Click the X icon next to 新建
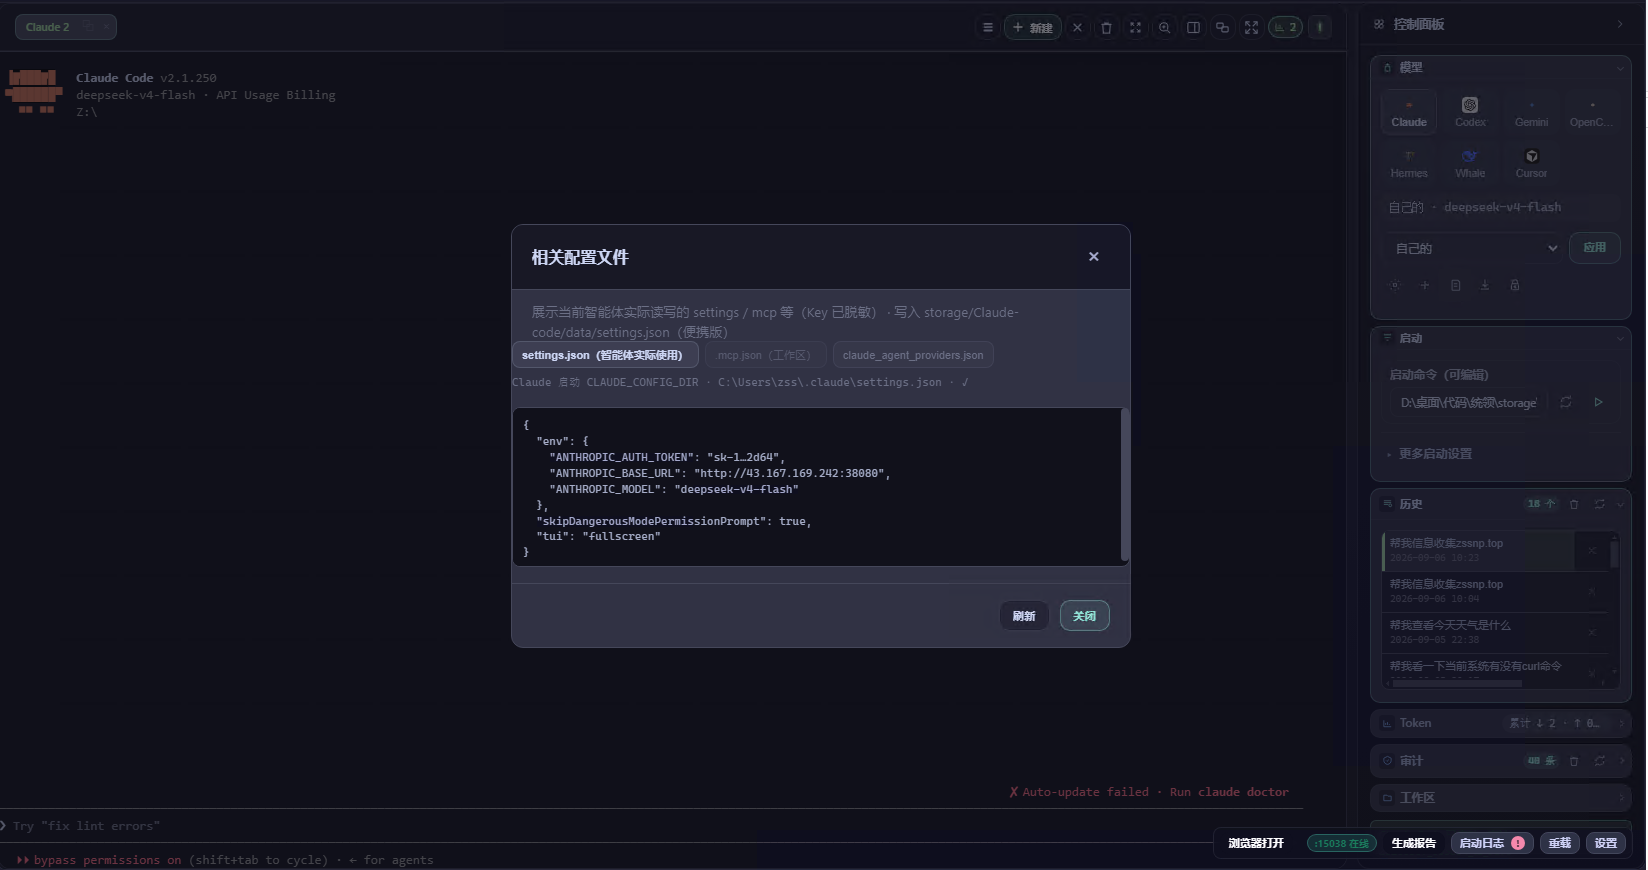This screenshot has height=870, width=1648. 1077,28
